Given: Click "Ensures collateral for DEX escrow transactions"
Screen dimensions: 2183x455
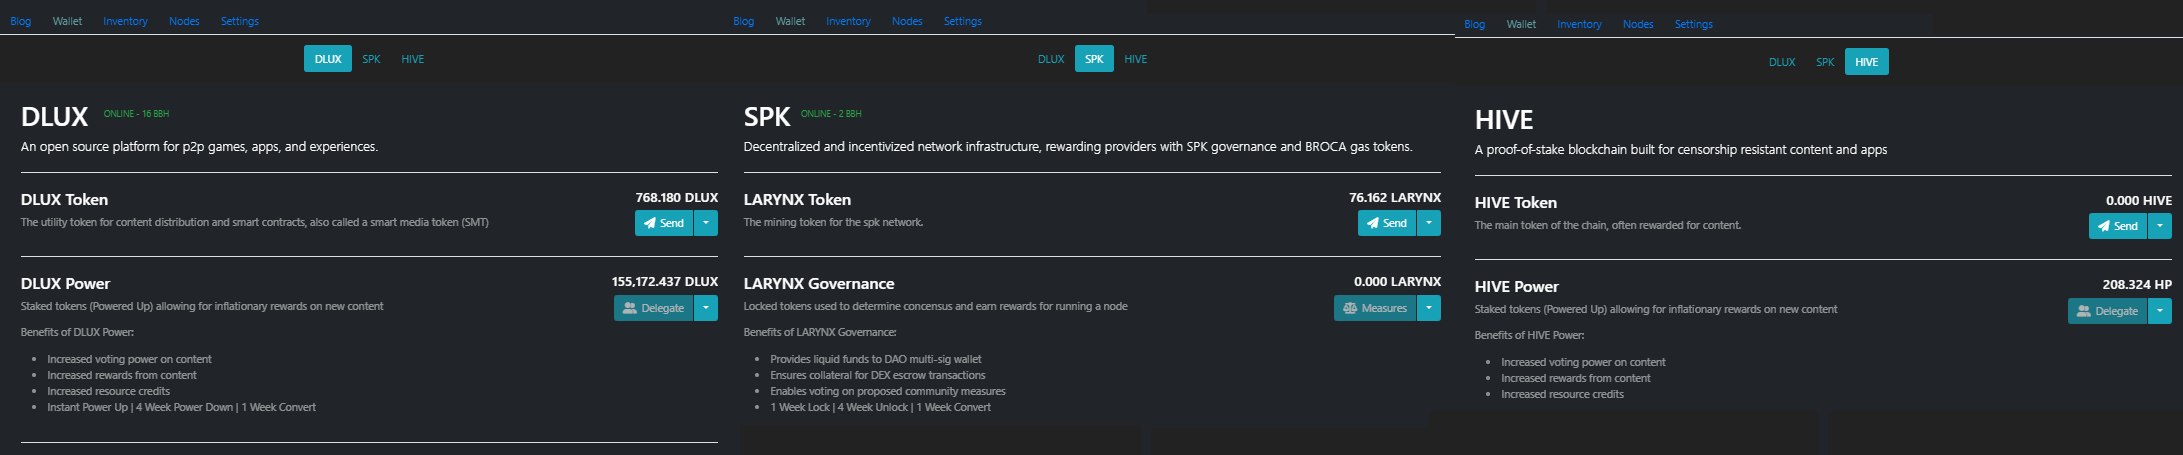Looking at the screenshot, I should (878, 375).
